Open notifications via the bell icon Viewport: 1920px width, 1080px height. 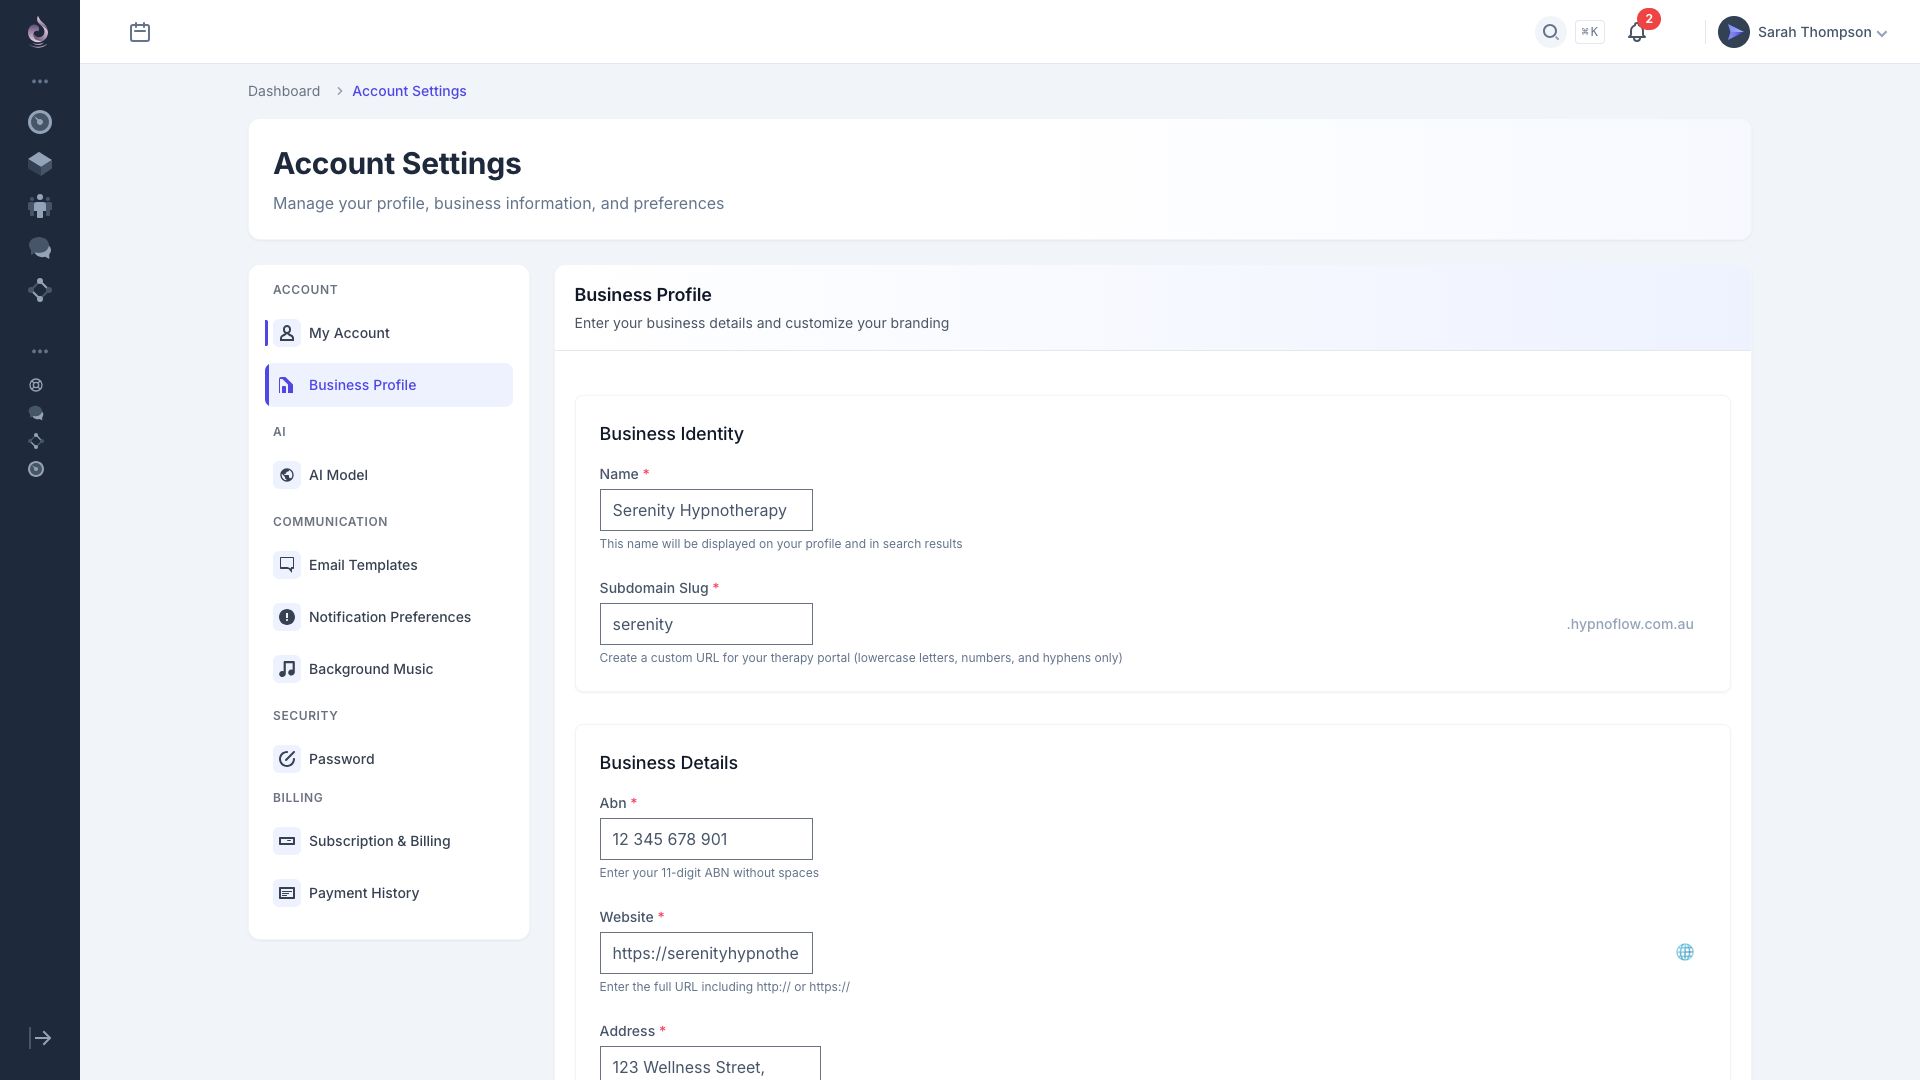tap(1636, 32)
